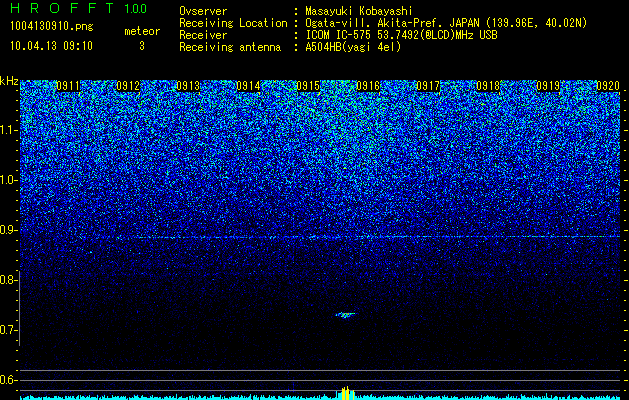Click the Ovserver field label

[x=203, y=11]
